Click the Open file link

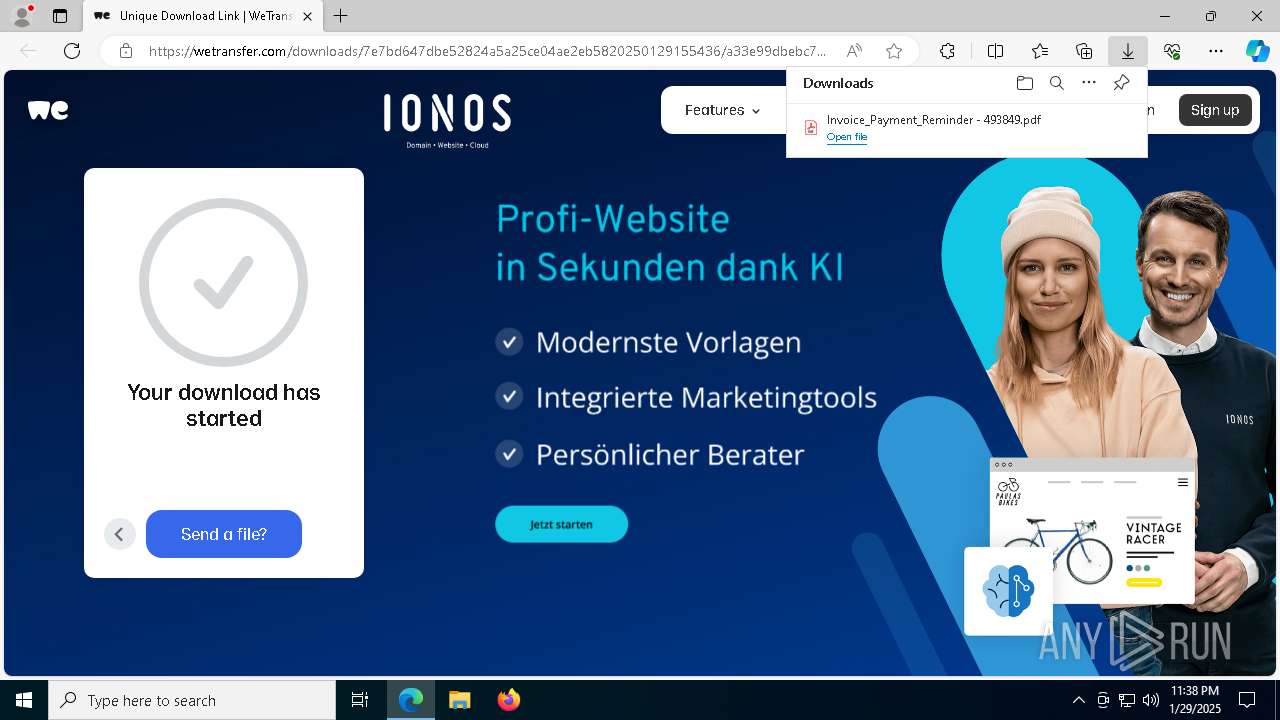[x=847, y=137]
